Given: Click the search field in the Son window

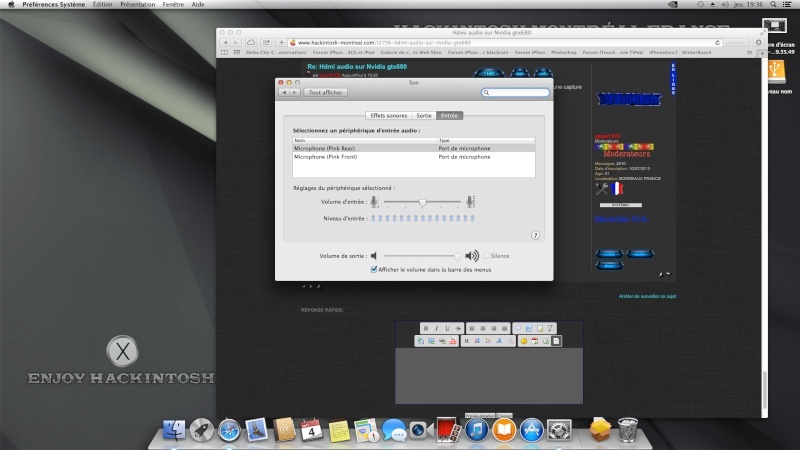Looking at the screenshot, I should pyautogui.click(x=515, y=92).
